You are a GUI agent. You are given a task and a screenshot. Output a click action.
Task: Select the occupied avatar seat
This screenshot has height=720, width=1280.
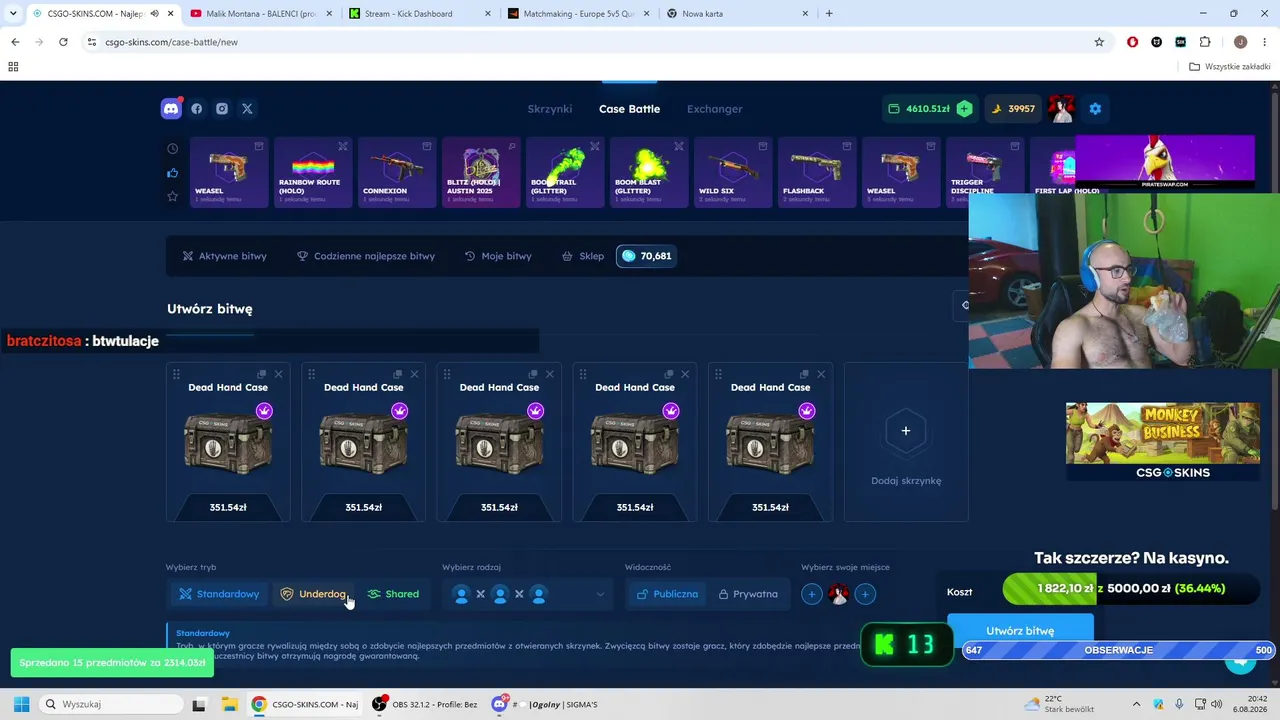tap(839, 594)
